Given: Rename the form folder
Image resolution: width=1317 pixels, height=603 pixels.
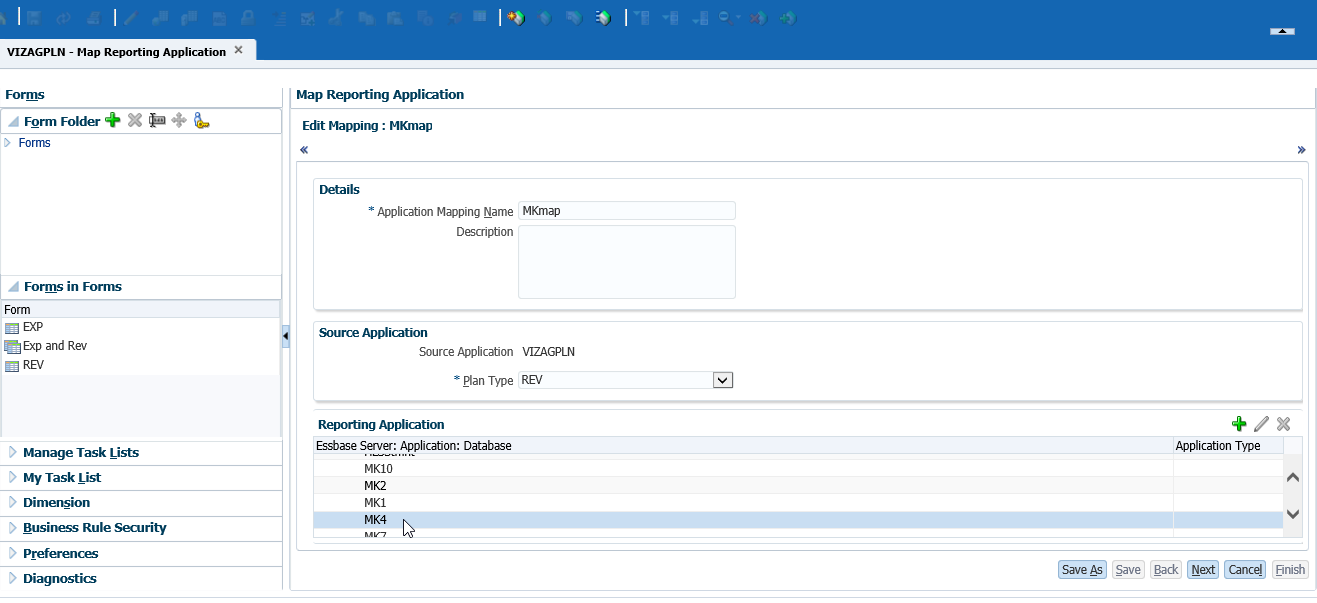Looking at the screenshot, I should (x=156, y=120).
